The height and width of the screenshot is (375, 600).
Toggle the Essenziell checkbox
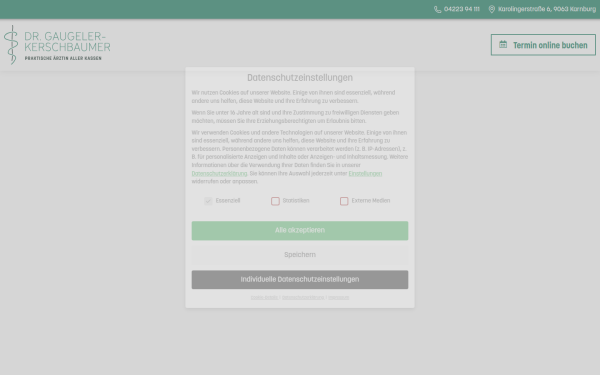(208, 201)
